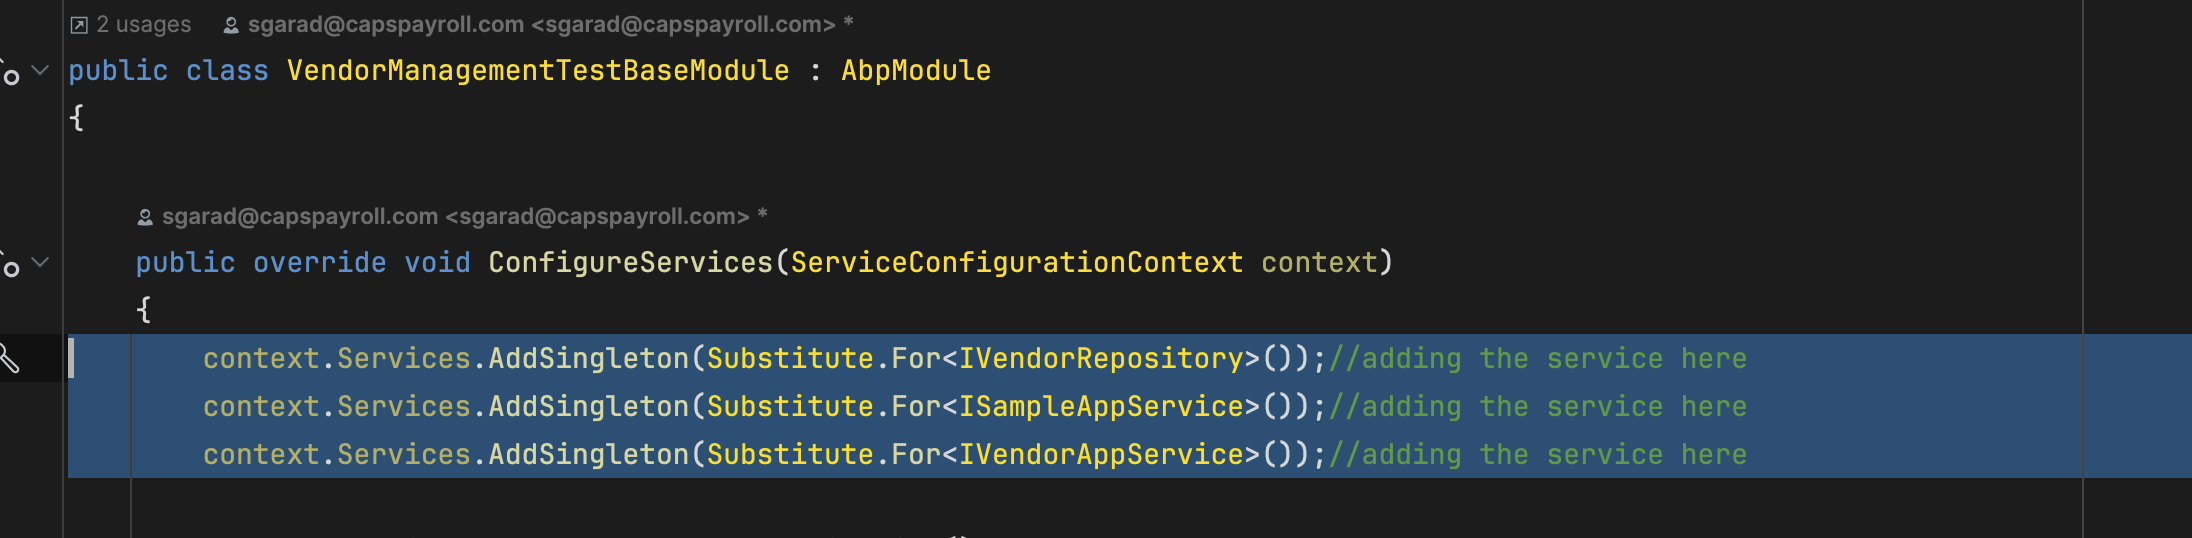Screen dimensions: 2192x538
Task: Click the person icon above the ConfigureServices method
Action: 145,217
